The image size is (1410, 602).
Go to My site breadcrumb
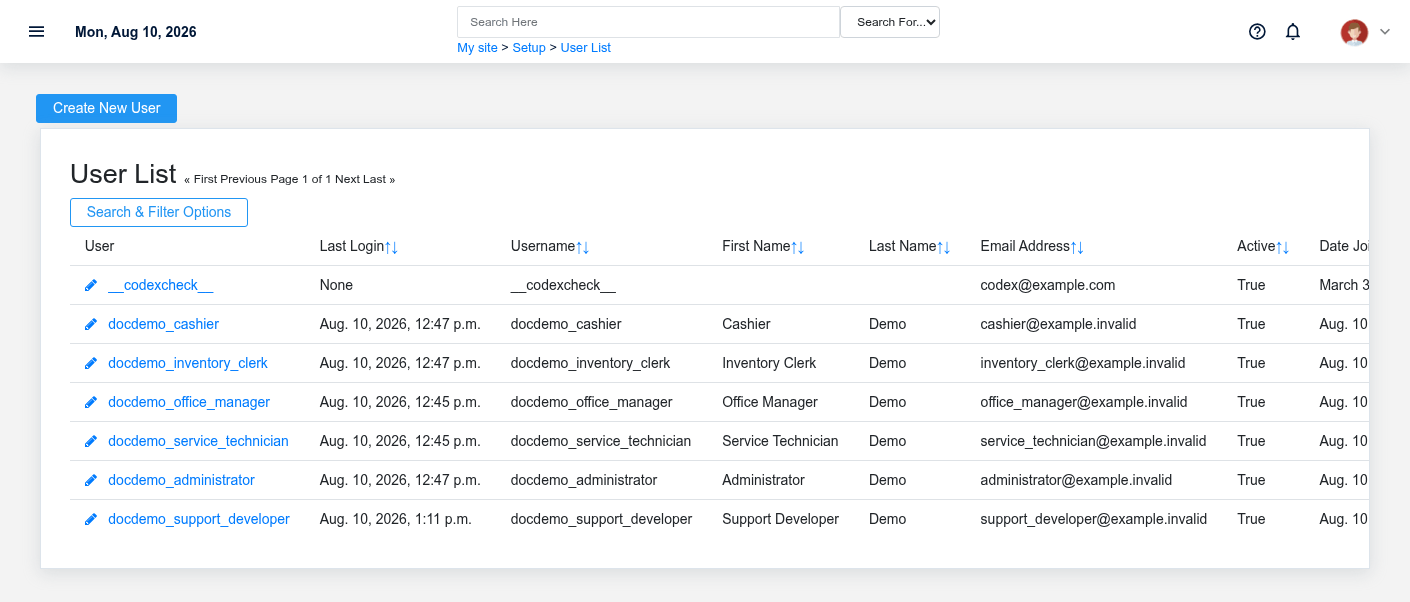point(477,48)
